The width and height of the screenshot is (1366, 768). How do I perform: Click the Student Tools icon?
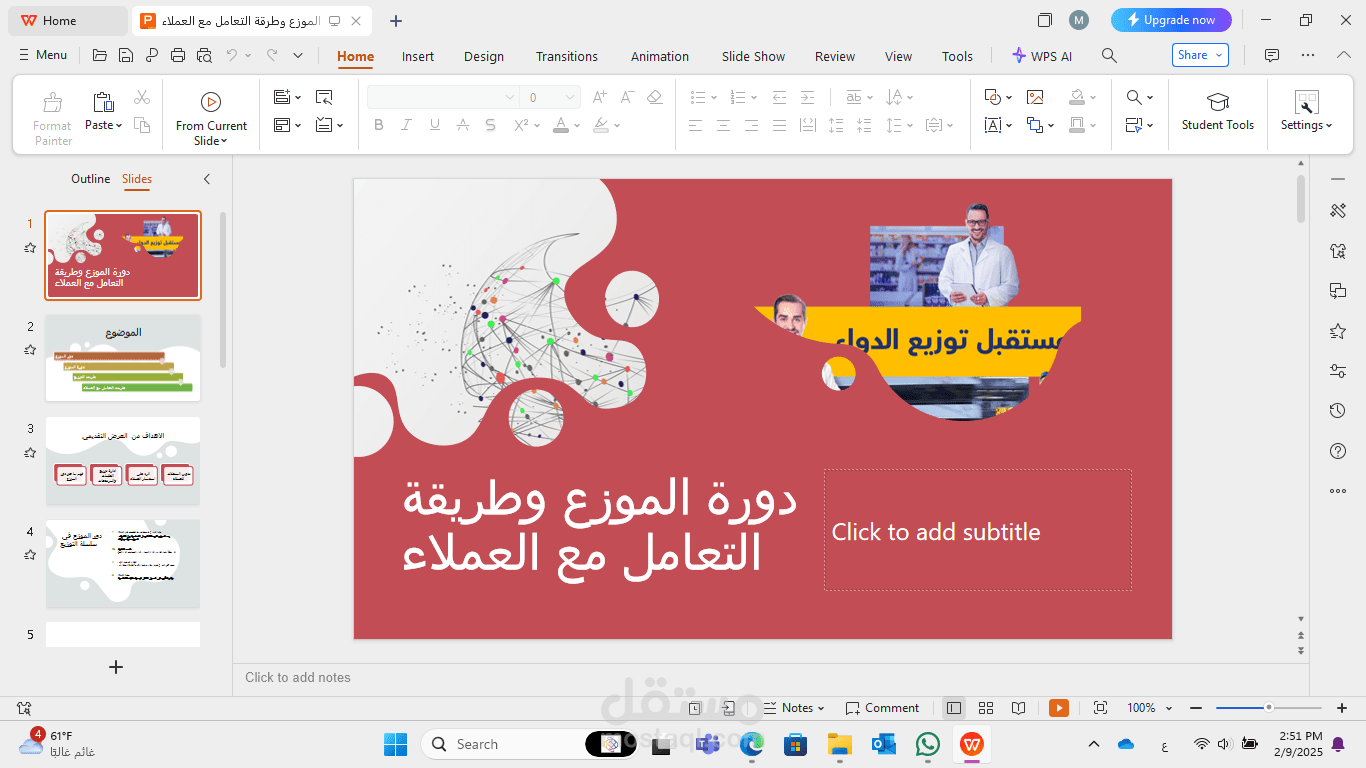(1217, 111)
